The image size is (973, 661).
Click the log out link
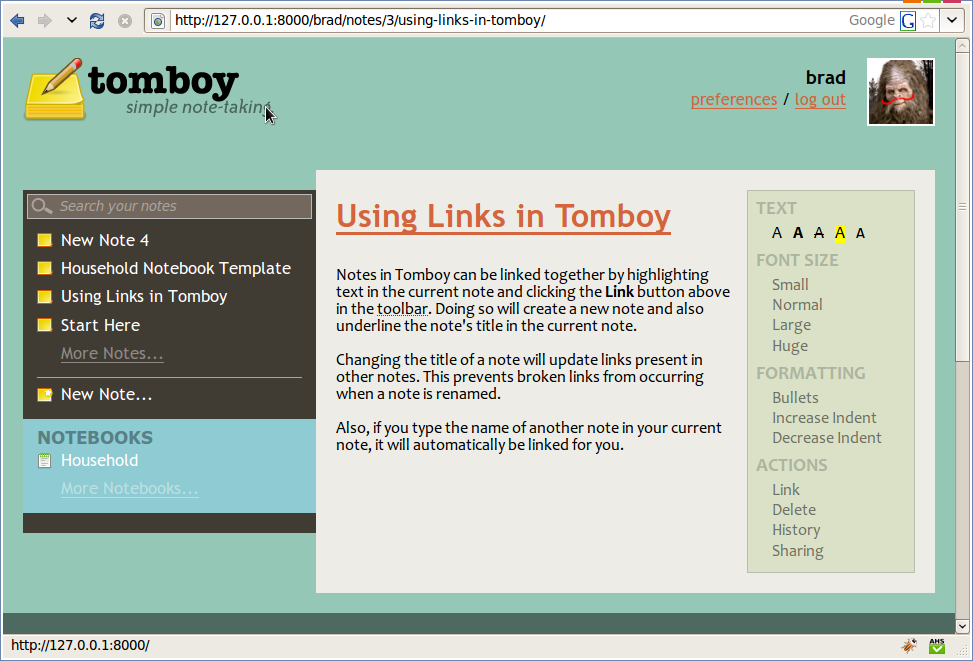[x=820, y=99]
